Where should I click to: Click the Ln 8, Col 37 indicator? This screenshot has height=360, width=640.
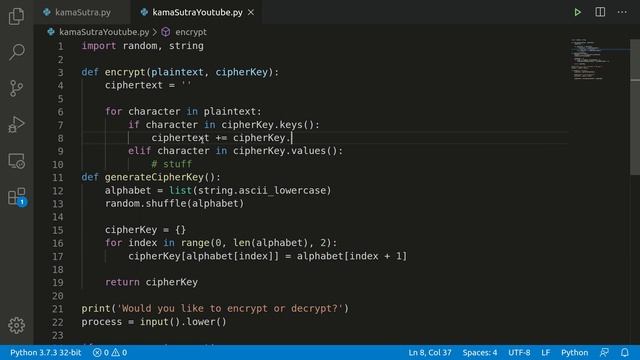click(430, 353)
